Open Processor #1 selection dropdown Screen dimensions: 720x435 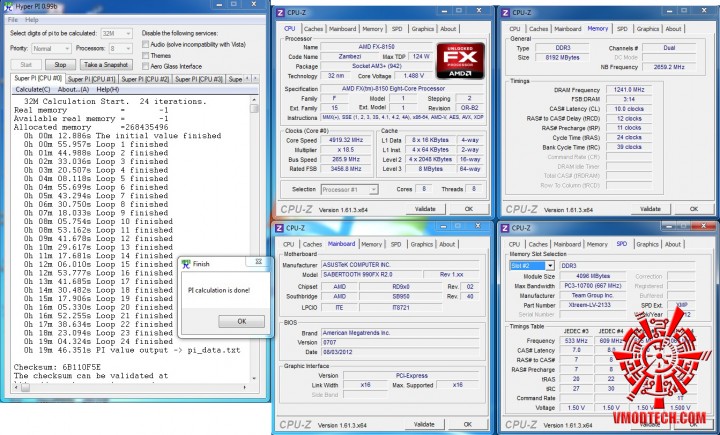349,189
